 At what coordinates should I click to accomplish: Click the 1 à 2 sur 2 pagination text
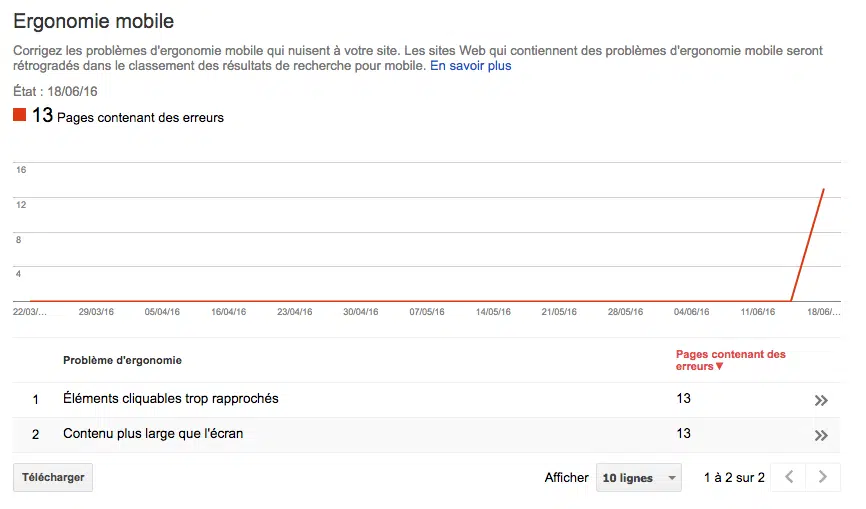pos(734,478)
